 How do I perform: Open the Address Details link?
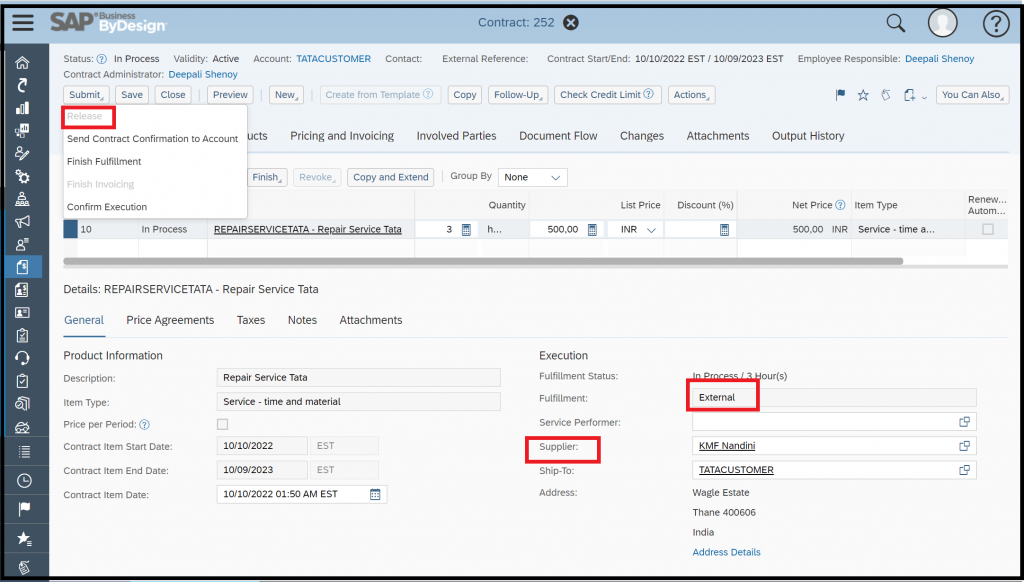726,552
